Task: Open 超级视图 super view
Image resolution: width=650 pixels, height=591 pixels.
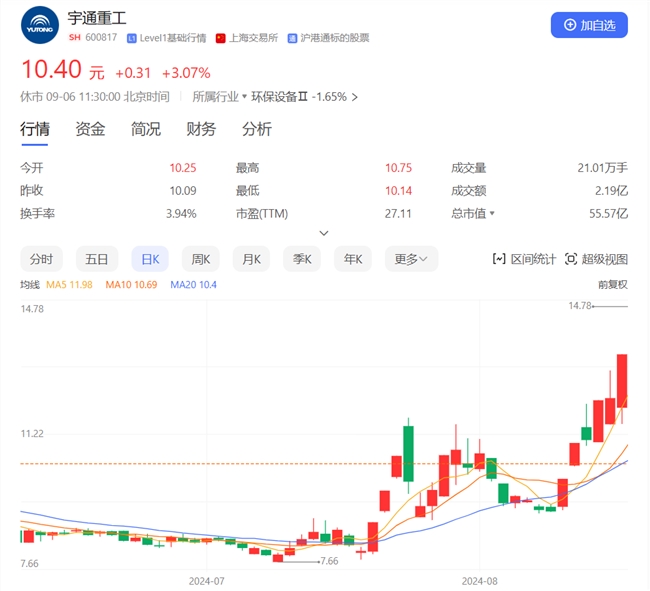Action: (x=596, y=259)
